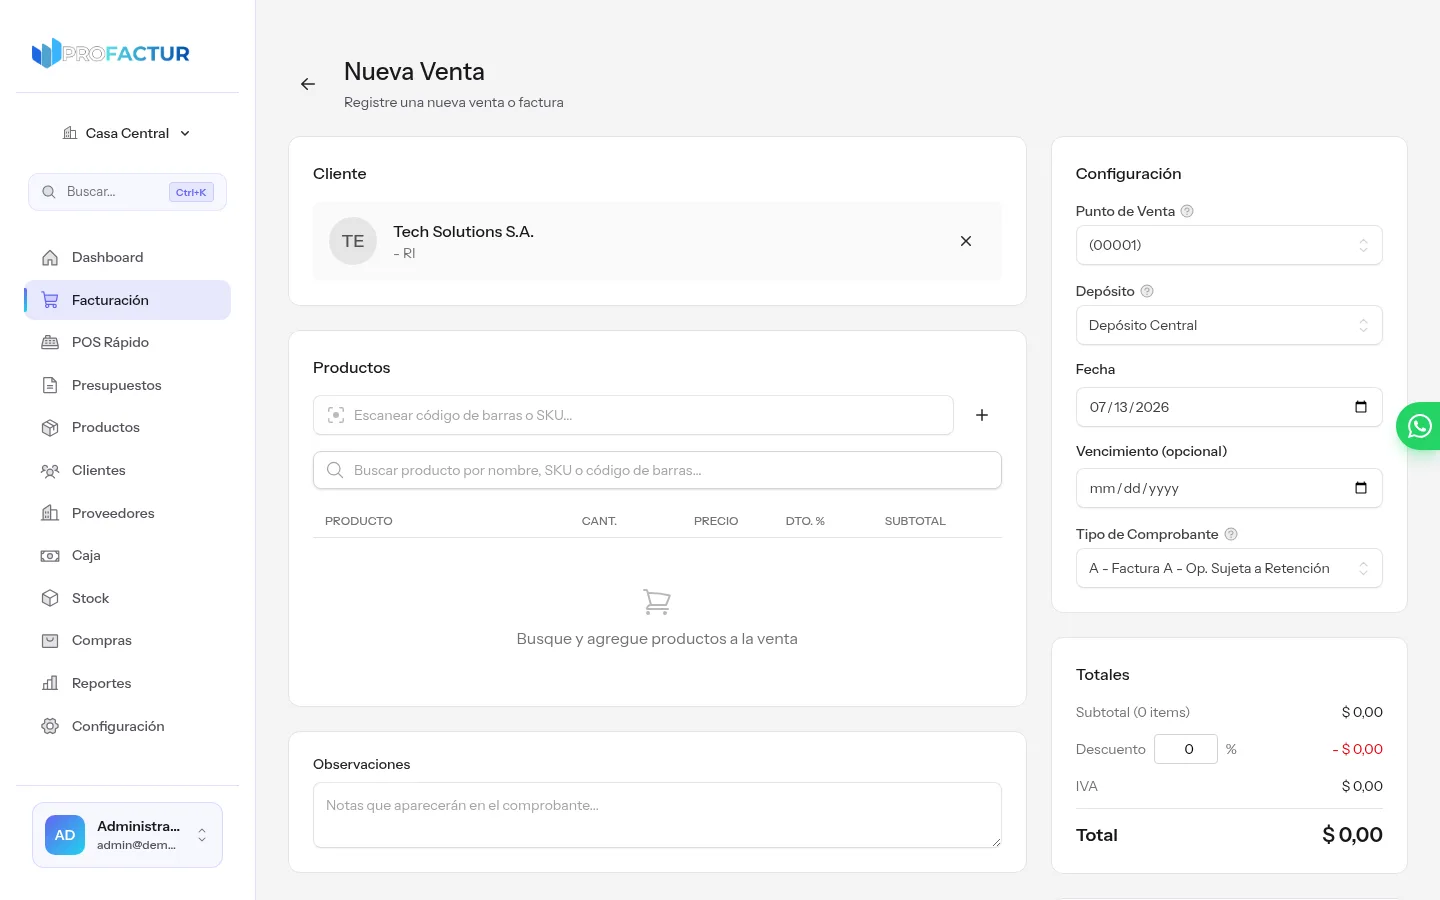Click the PRECIO column header

point(716,521)
